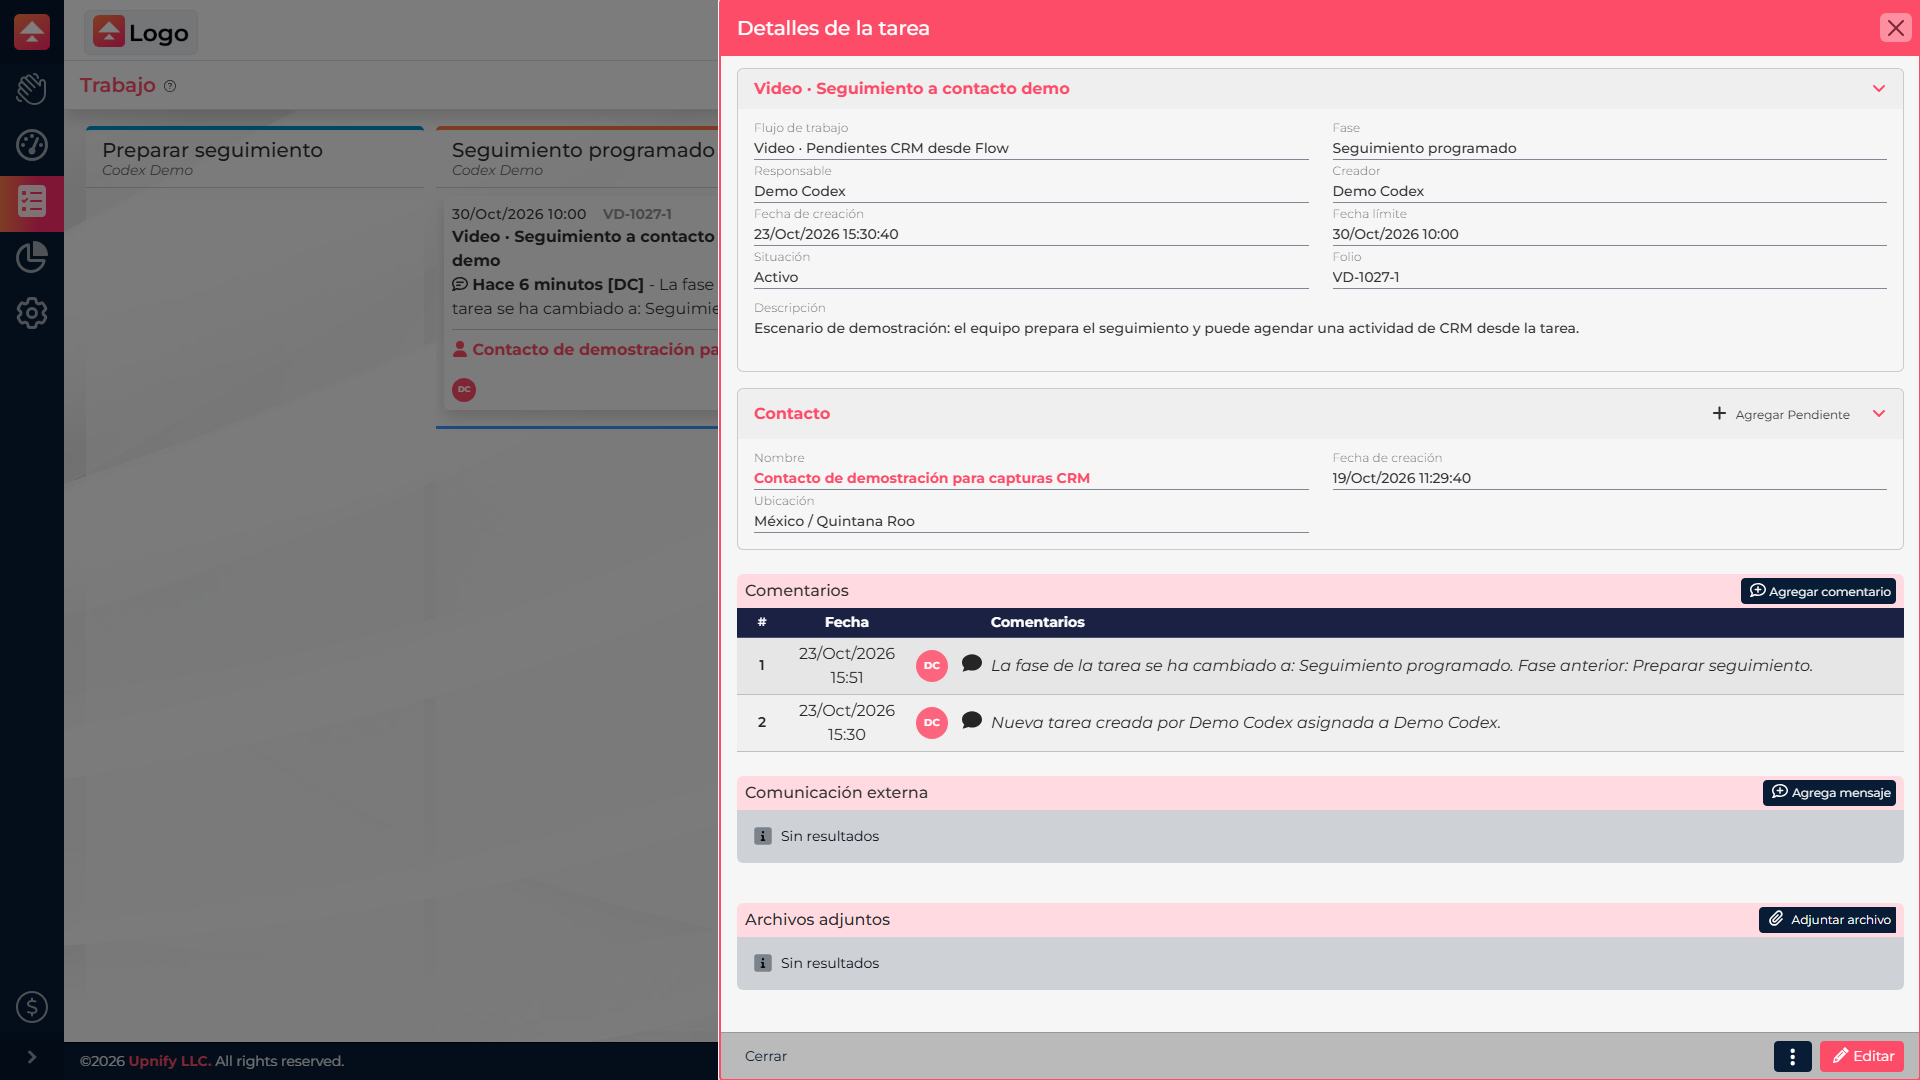Viewport: 1920px width, 1080px height.
Task: Open the settings gear sidebar icon
Action: coord(32,313)
